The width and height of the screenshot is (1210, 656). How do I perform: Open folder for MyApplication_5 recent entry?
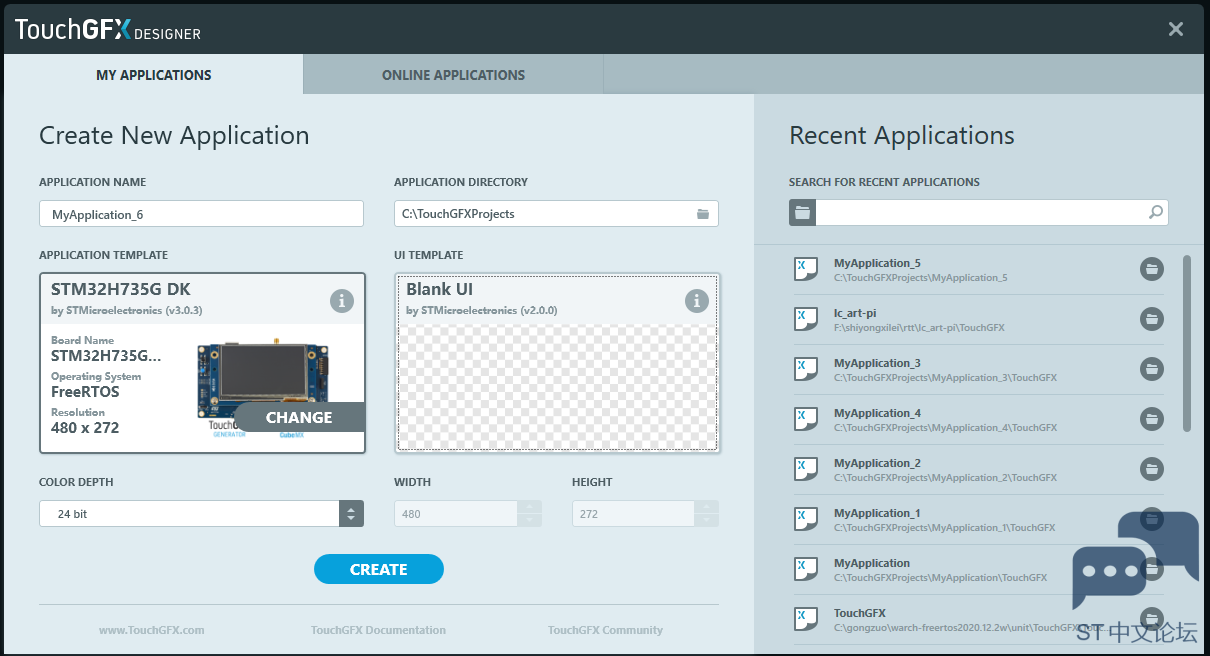pos(1152,269)
